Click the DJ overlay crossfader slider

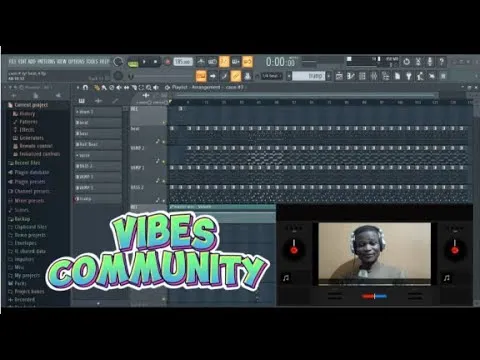coord(374,296)
